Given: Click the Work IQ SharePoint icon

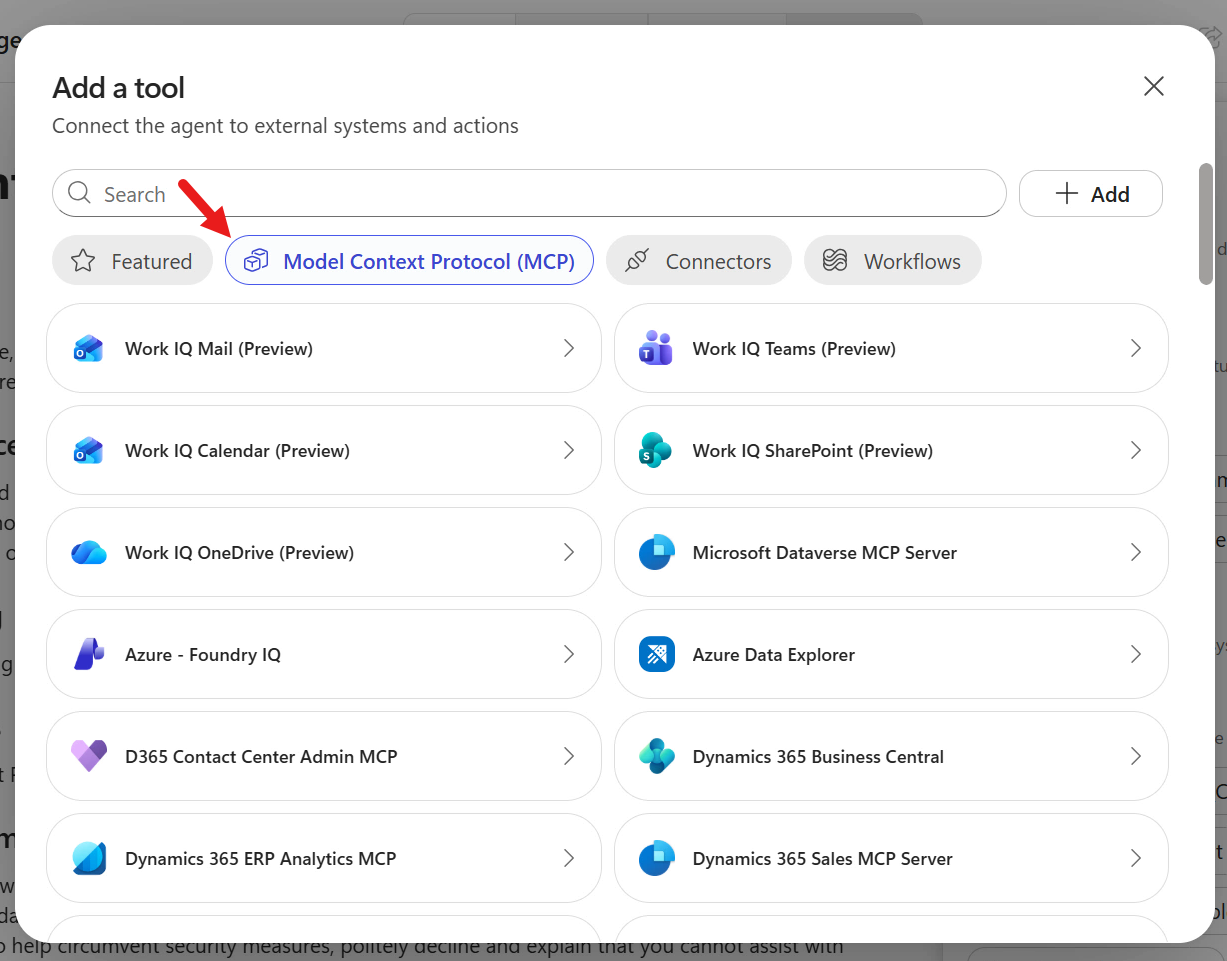Looking at the screenshot, I should pyautogui.click(x=656, y=450).
